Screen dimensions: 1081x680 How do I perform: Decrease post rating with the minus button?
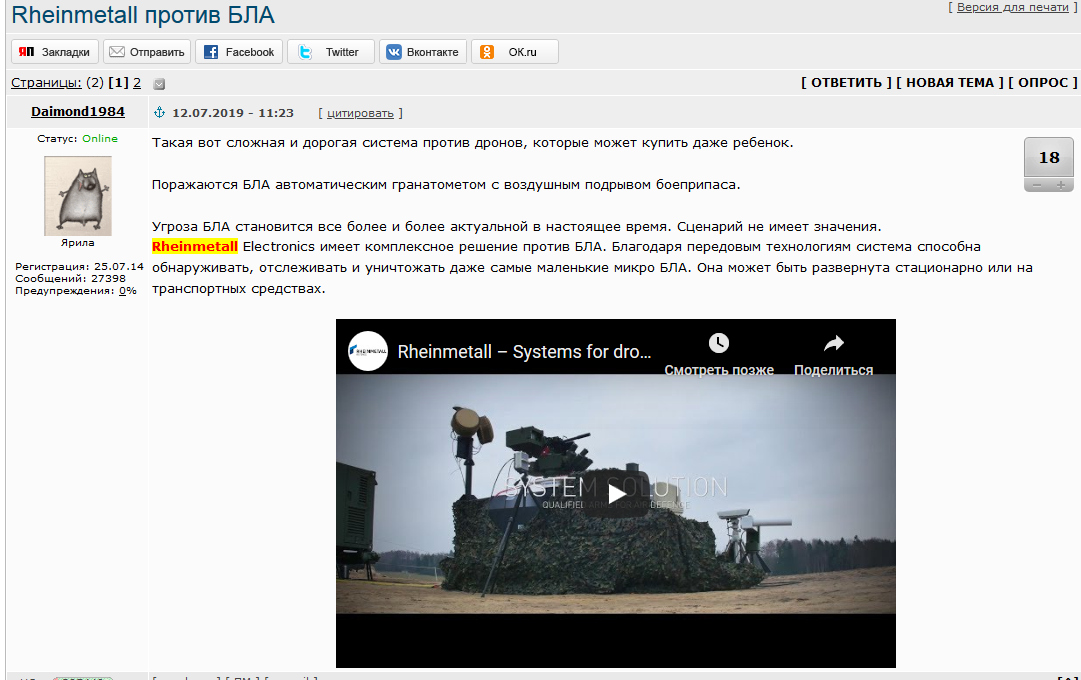[x=1037, y=185]
